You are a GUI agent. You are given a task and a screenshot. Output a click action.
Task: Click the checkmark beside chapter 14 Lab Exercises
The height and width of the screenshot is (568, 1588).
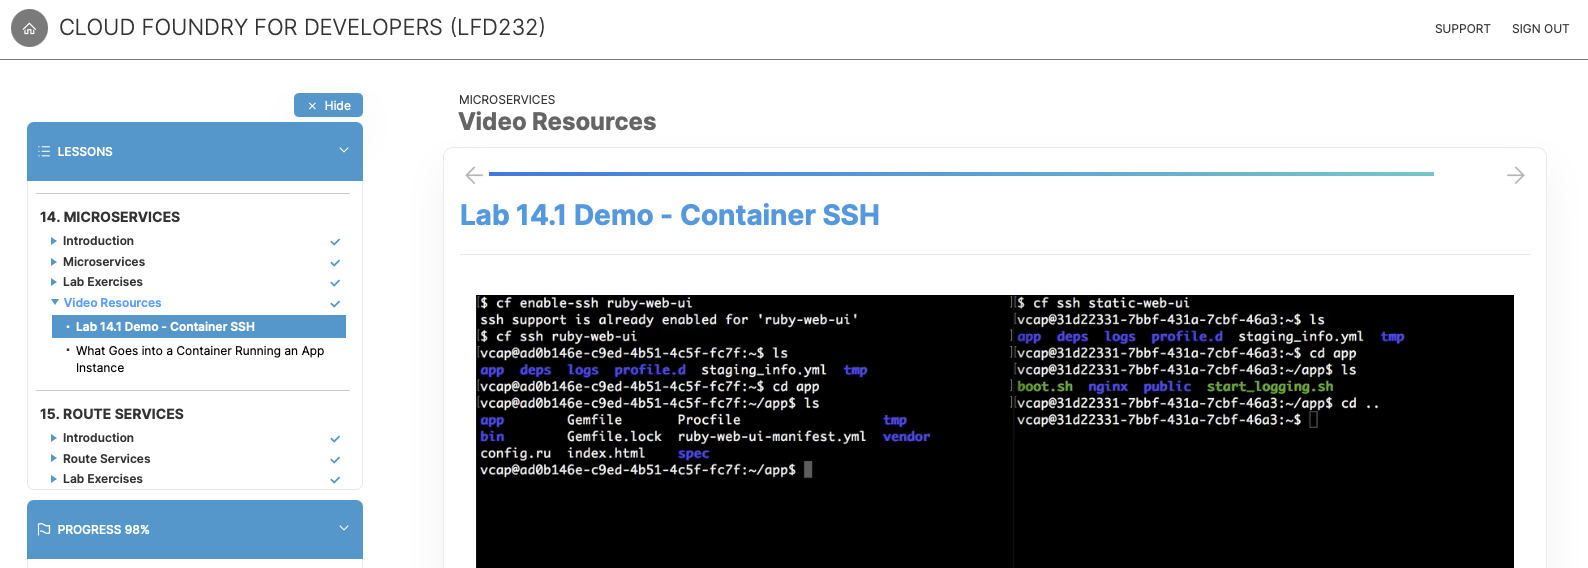point(335,283)
